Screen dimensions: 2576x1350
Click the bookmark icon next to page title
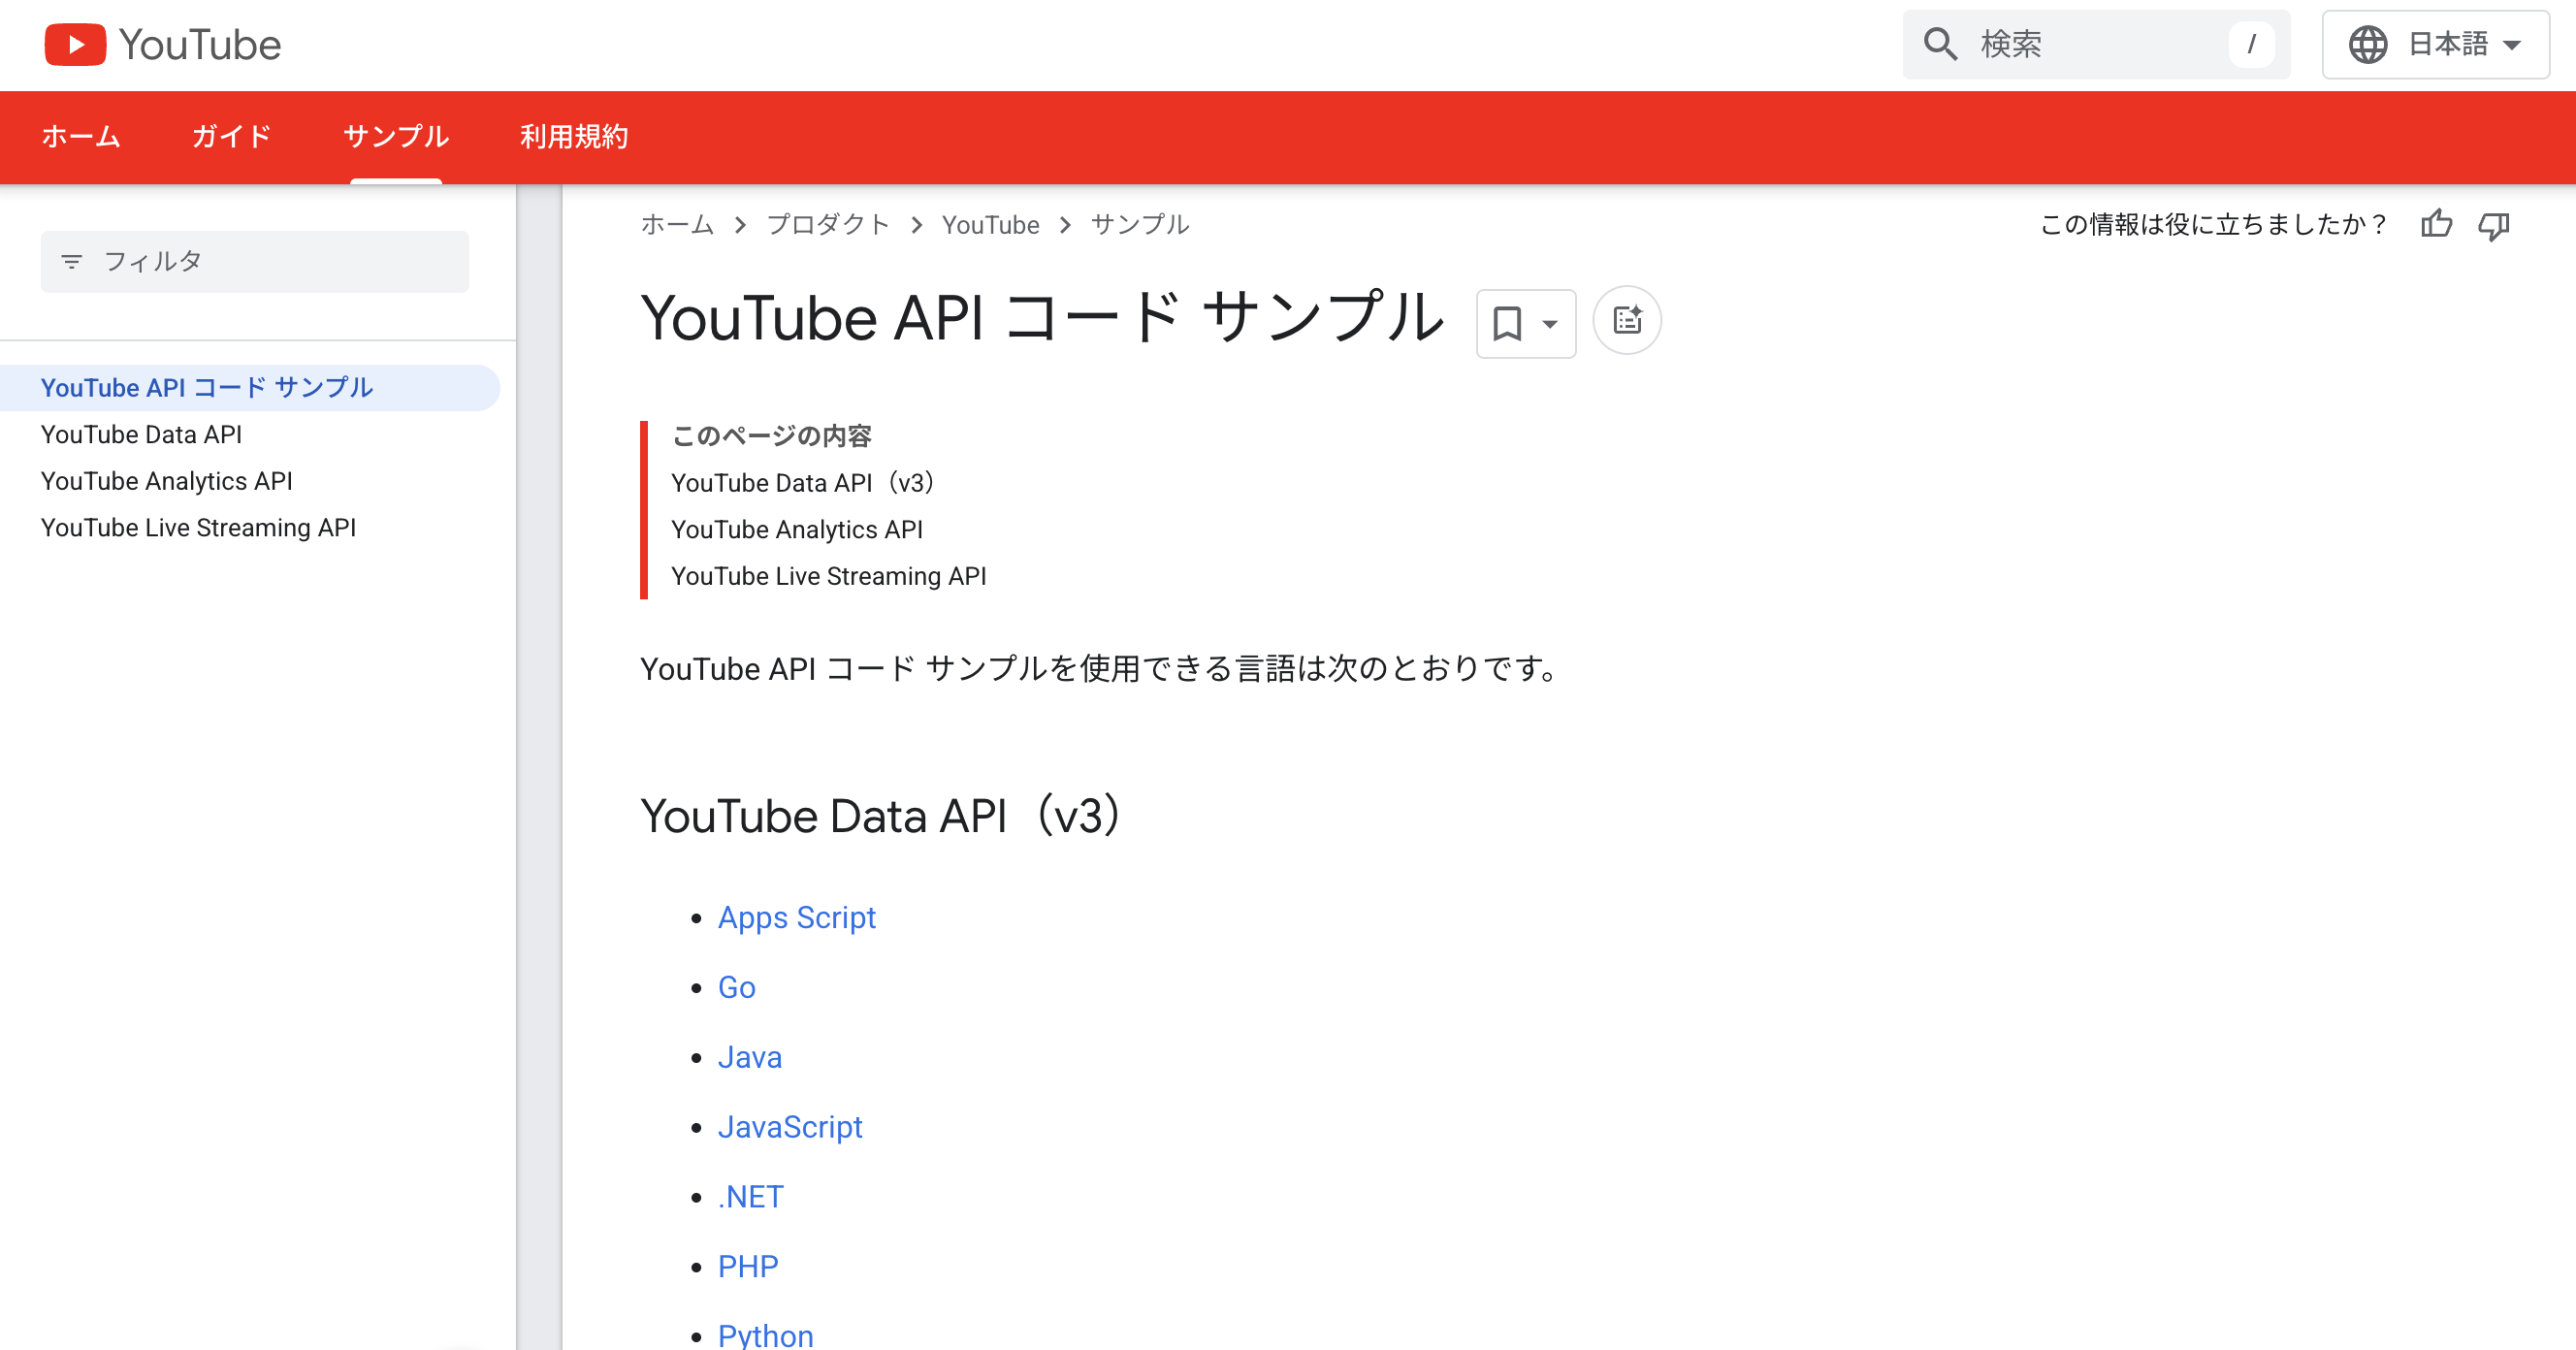1510,322
